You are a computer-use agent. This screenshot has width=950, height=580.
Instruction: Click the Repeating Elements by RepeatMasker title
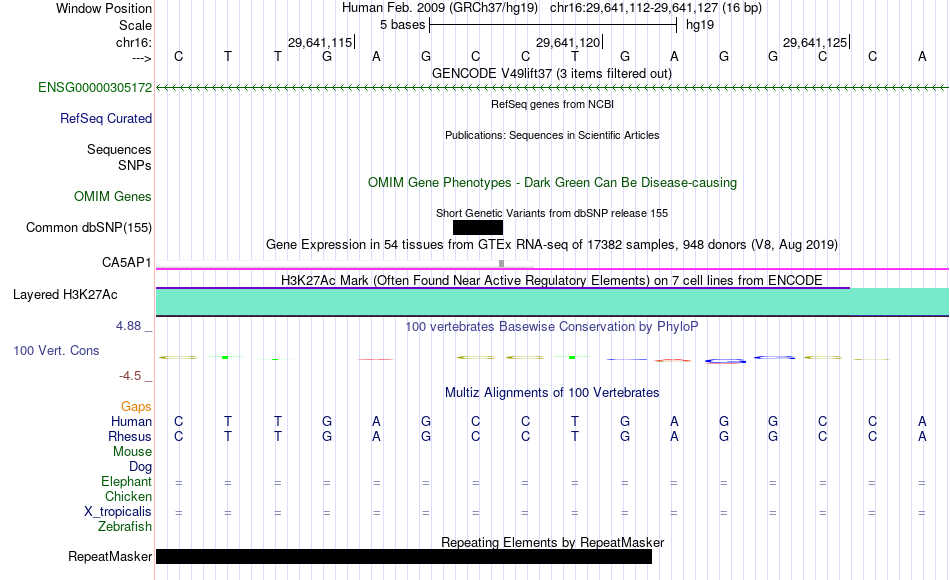pos(552,542)
